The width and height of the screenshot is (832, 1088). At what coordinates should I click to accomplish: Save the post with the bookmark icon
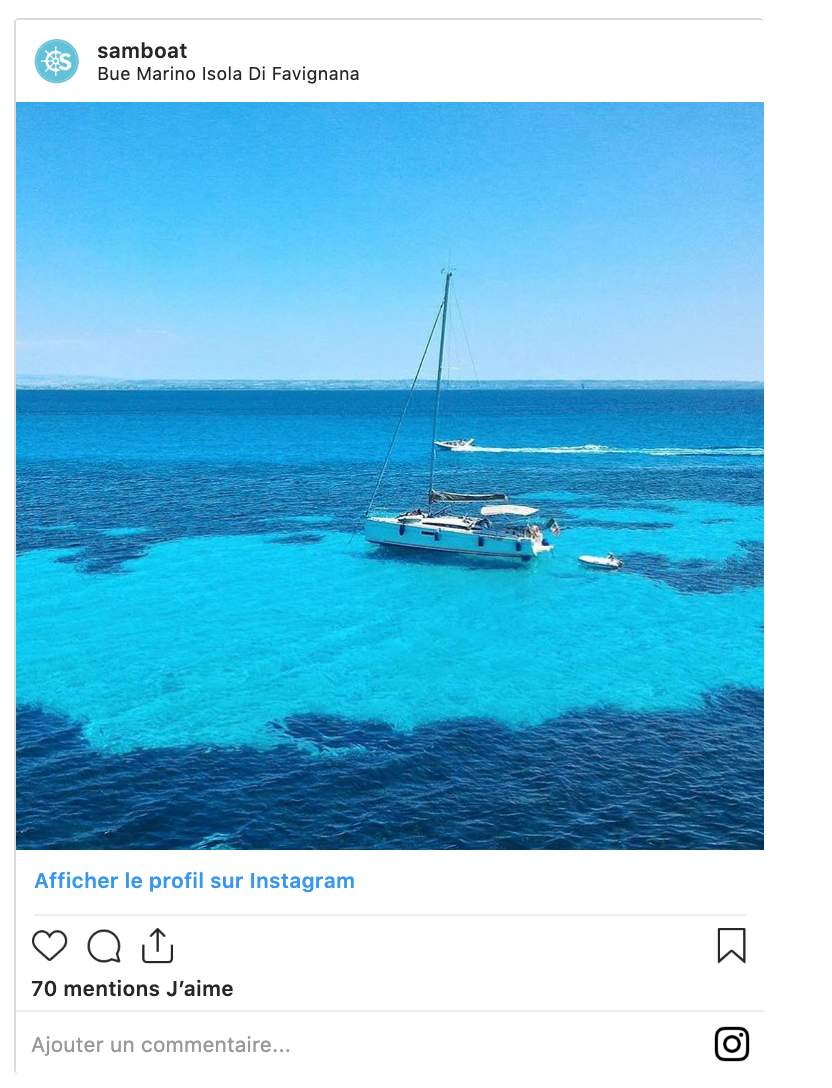click(x=731, y=945)
